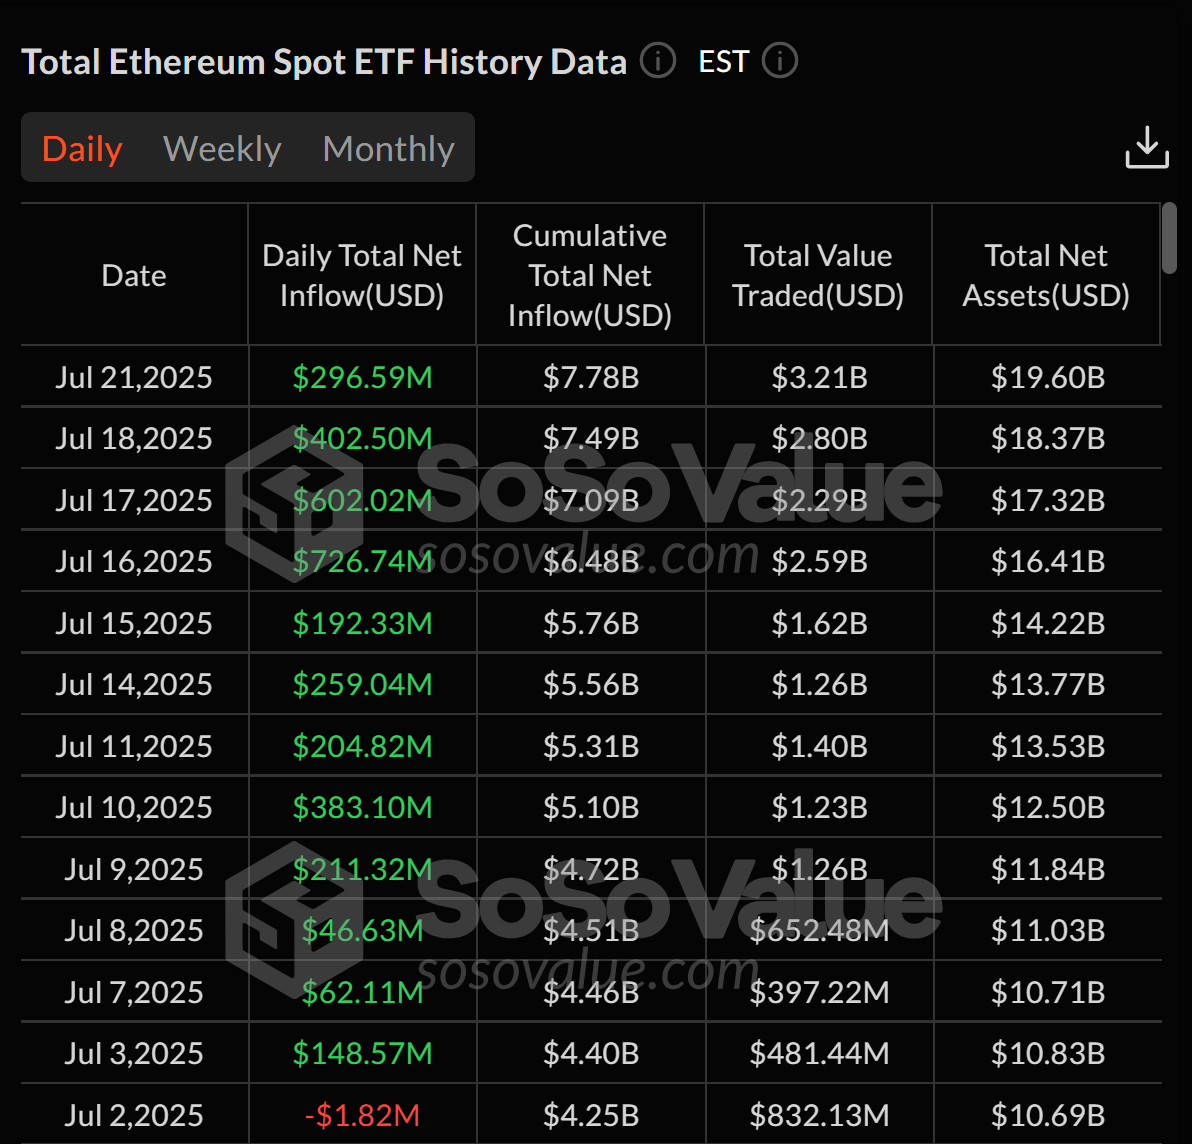Click the Daily Total Net Inflow(USD) header
Image resolution: width=1192 pixels, height=1144 pixels.
click(361, 275)
